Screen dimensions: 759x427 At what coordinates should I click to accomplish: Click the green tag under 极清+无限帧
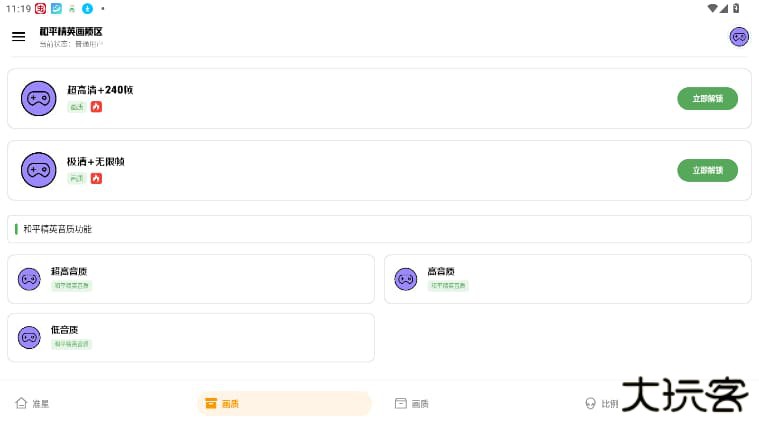point(76,179)
